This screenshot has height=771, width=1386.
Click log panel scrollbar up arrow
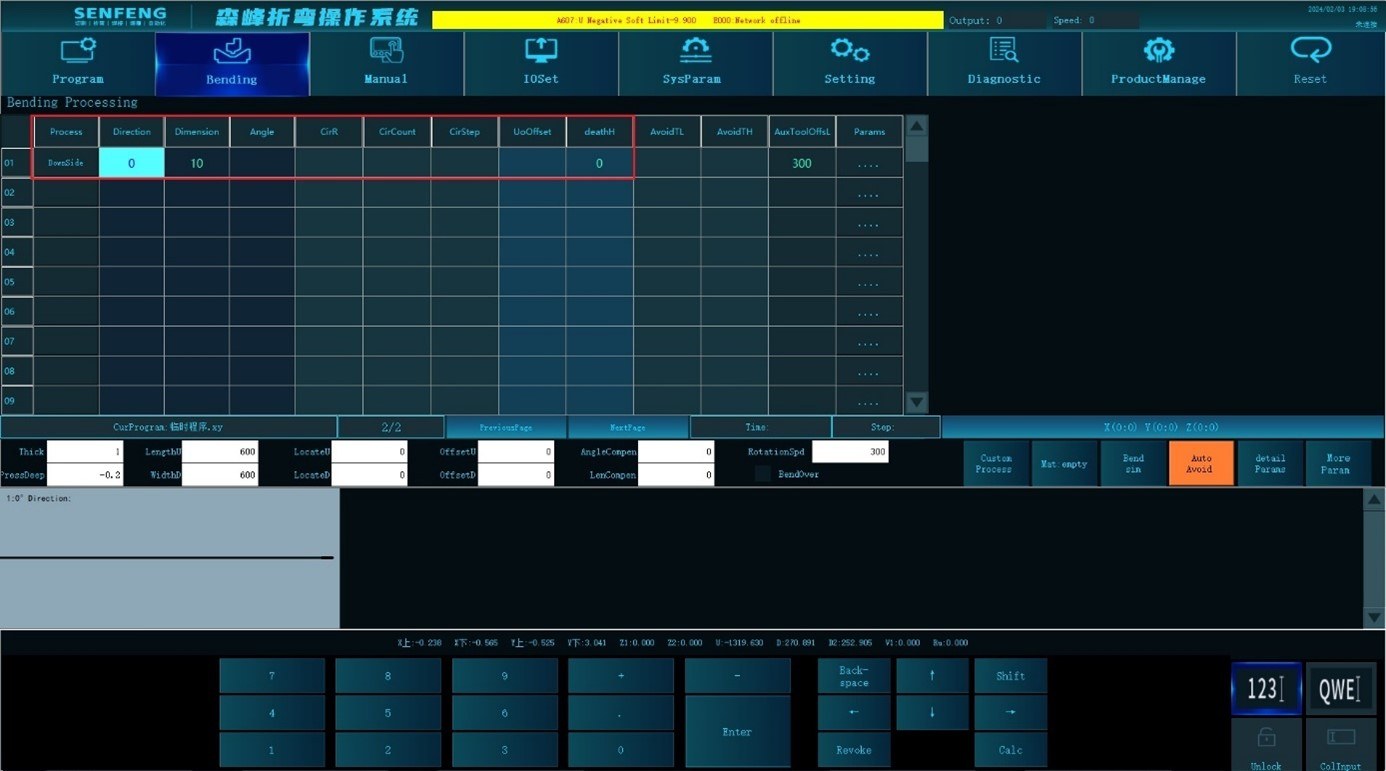coord(1374,499)
